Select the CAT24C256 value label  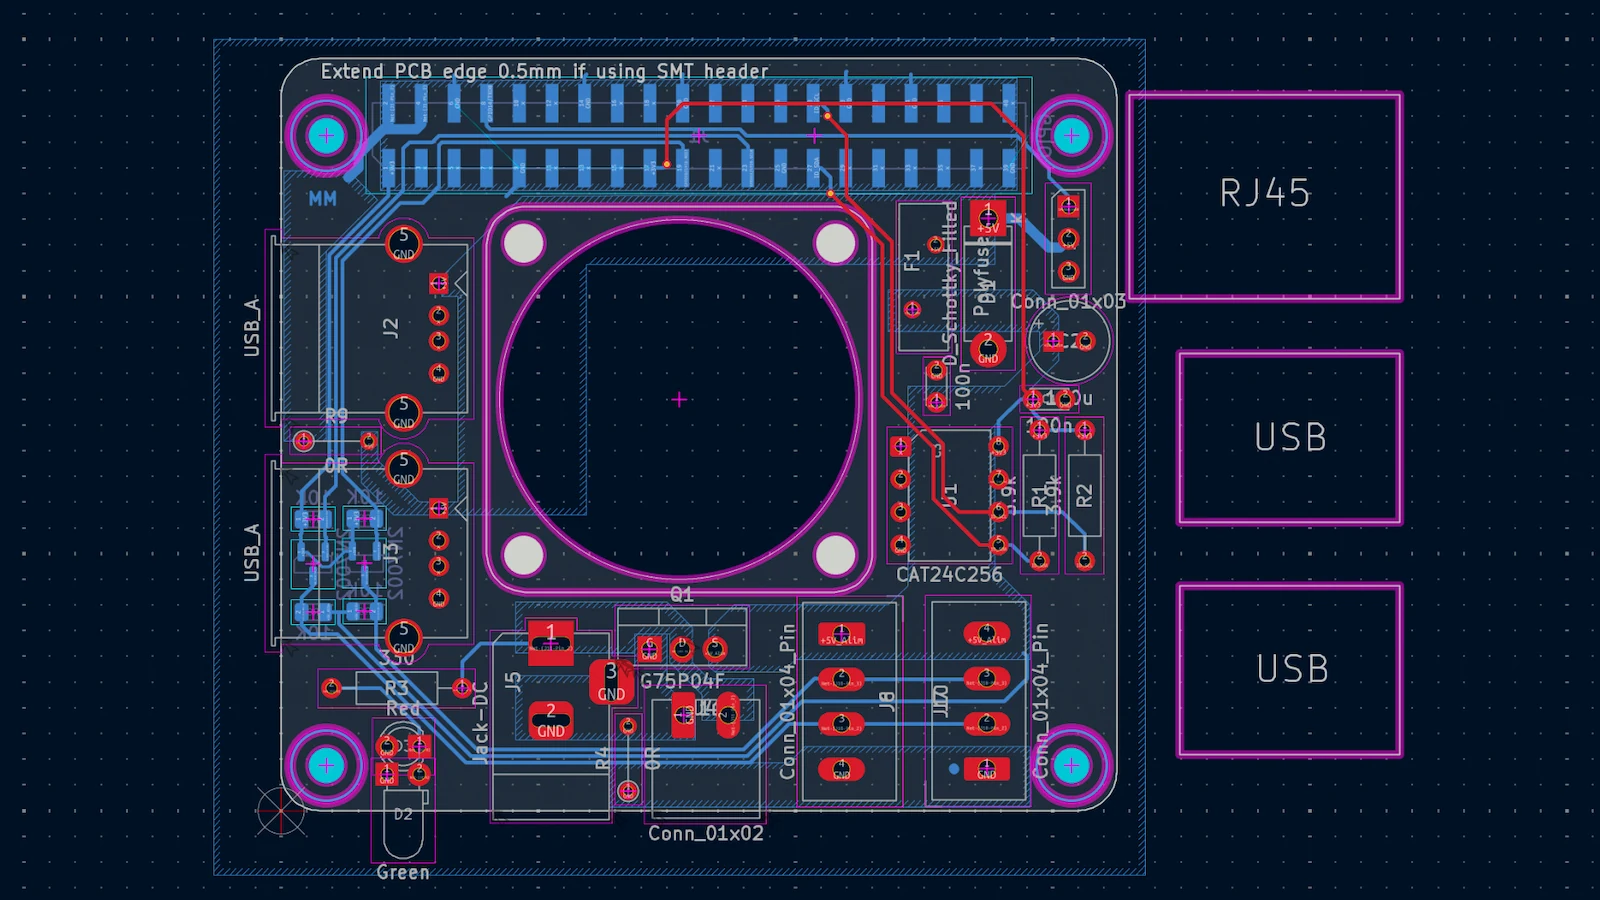949,575
